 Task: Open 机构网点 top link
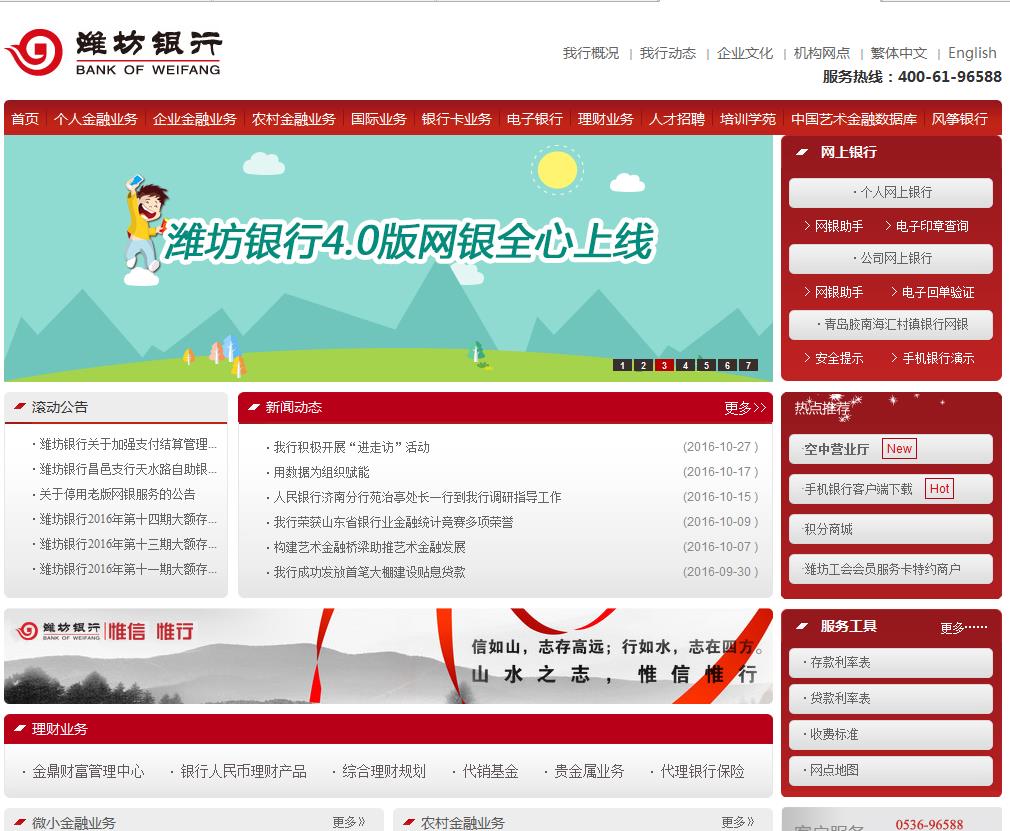(x=822, y=53)
